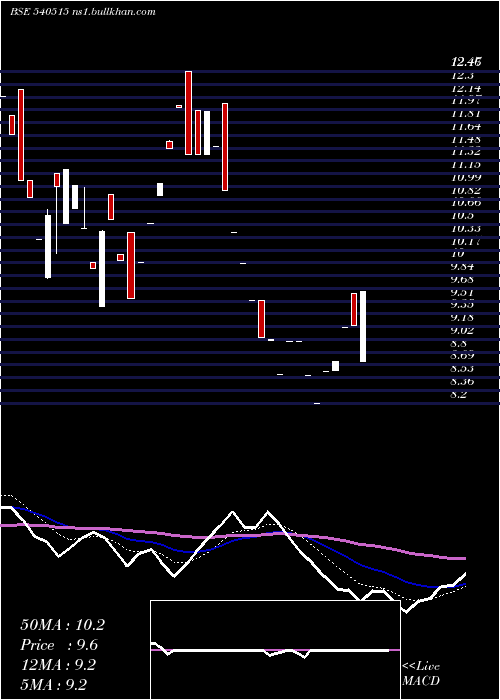Click the 12MA : 9.2 label
500x700 pixels.
pyautogui.click(x=58, y=665)
